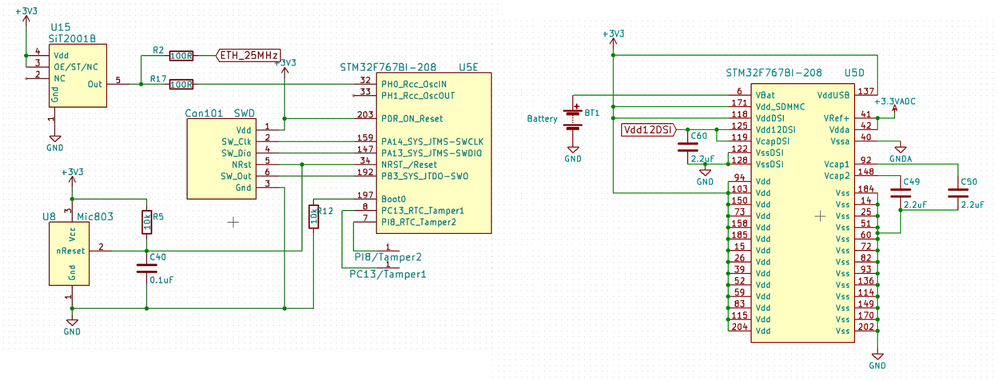The width and height of the screenshot is (998, 381).
Task: Click the PA14_SYS_JTMS-SWCLK pin label
Action: pyautogui.click(x=432, y=141)
